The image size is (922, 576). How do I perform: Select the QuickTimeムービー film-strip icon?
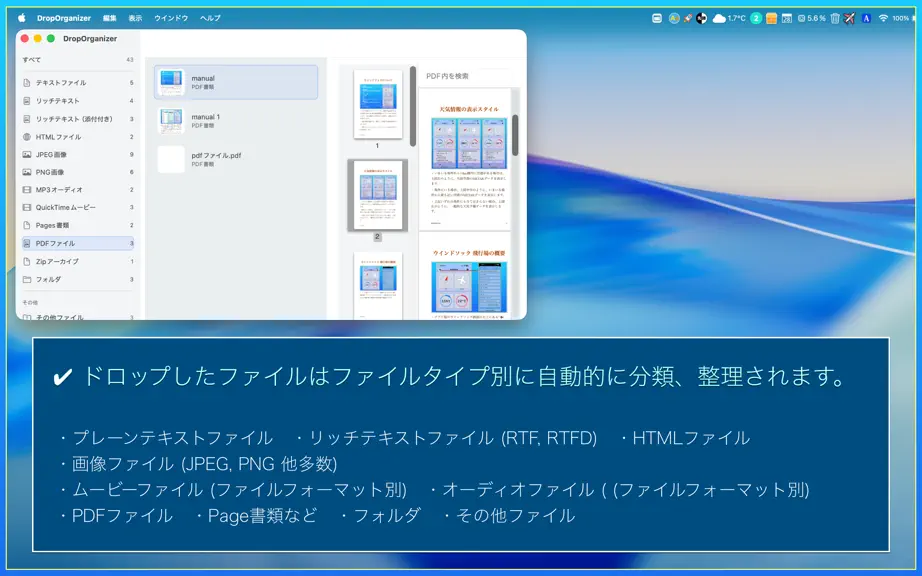pyautogui.click(x=26, y=207)
